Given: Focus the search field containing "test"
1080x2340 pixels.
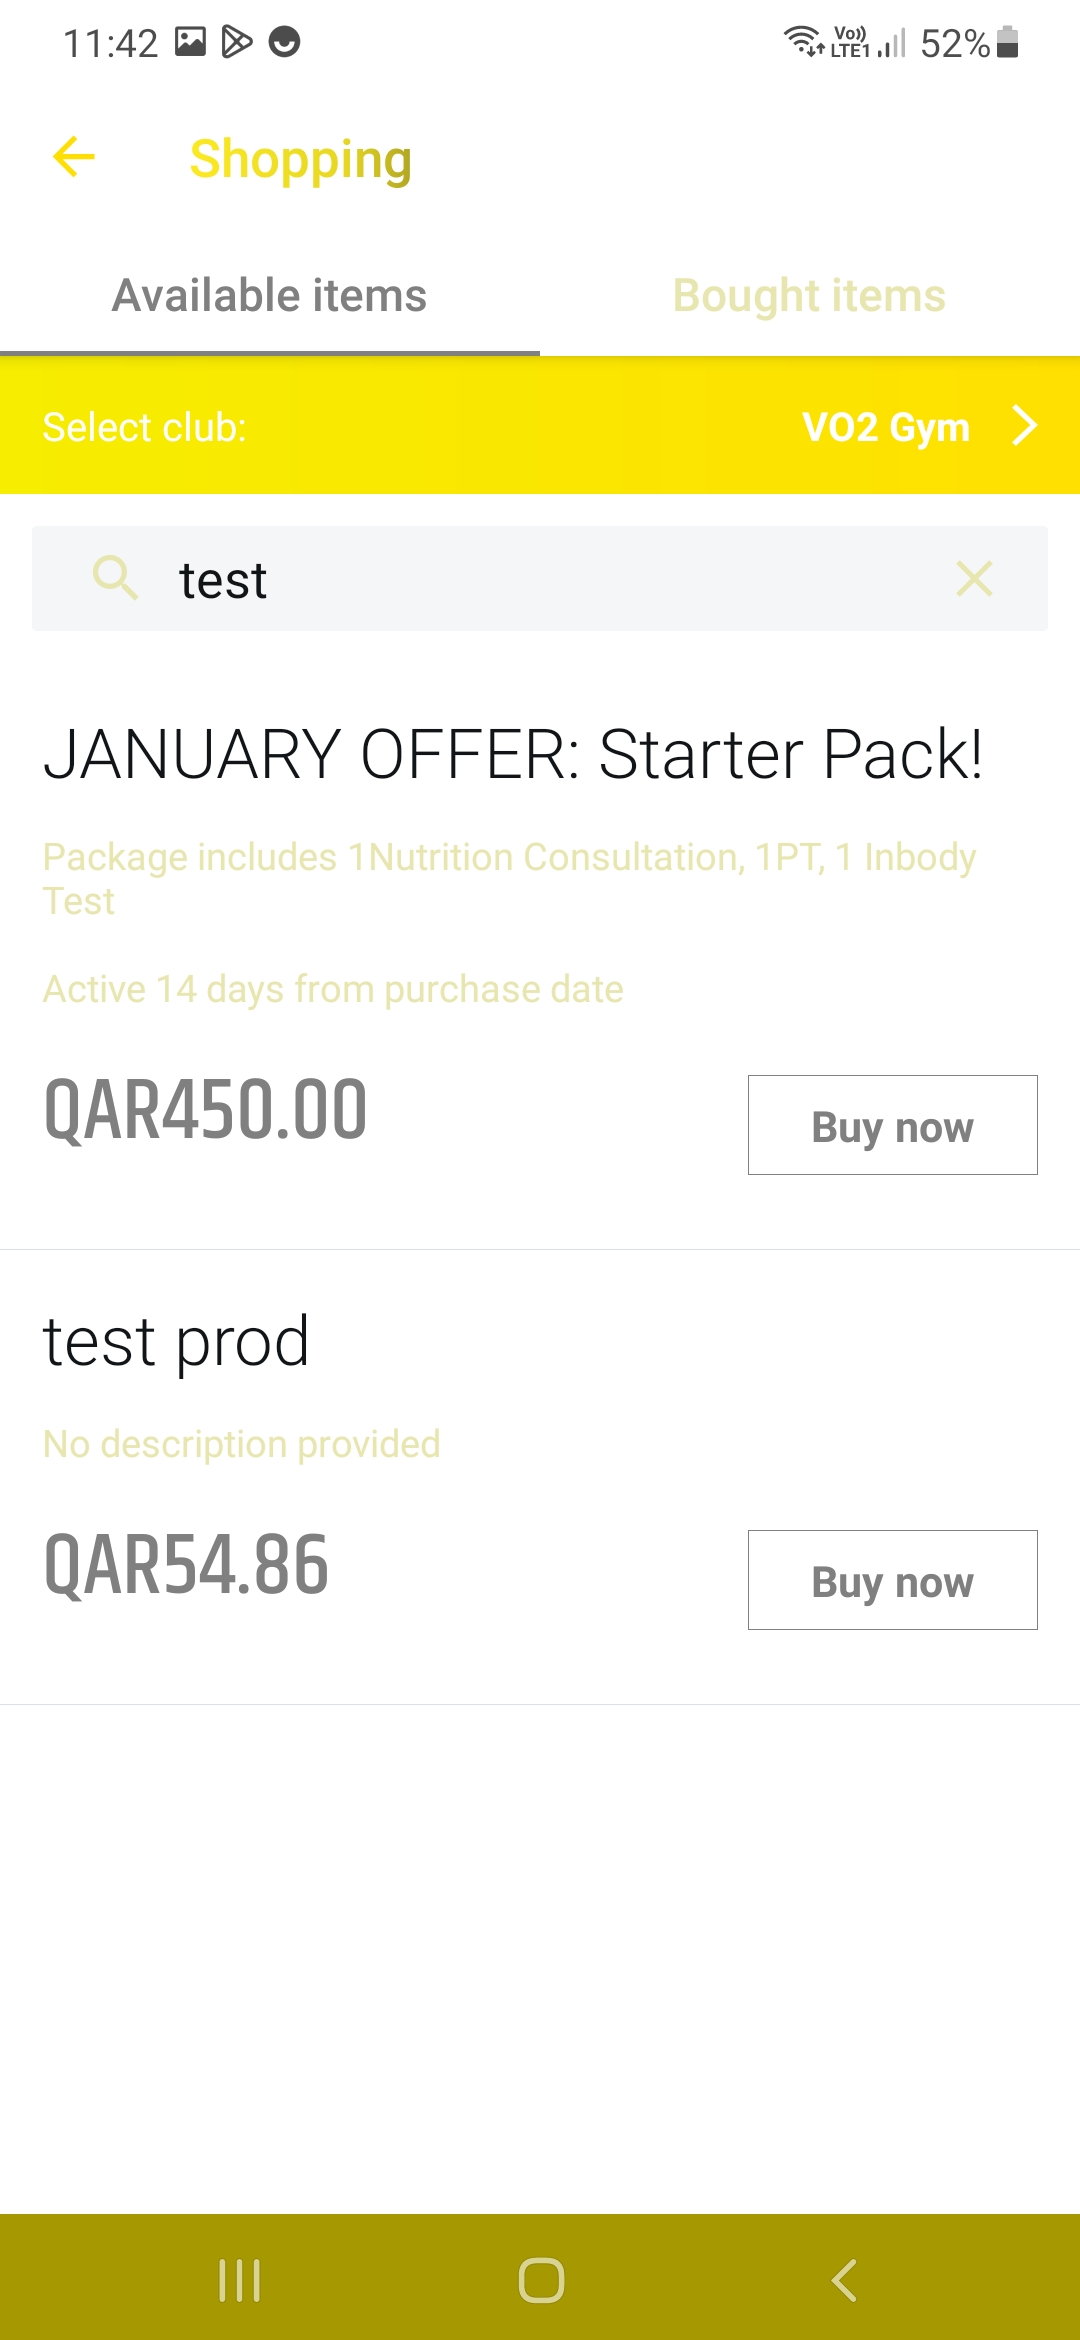Looking at the screenshot, I should tap(540, 579).
